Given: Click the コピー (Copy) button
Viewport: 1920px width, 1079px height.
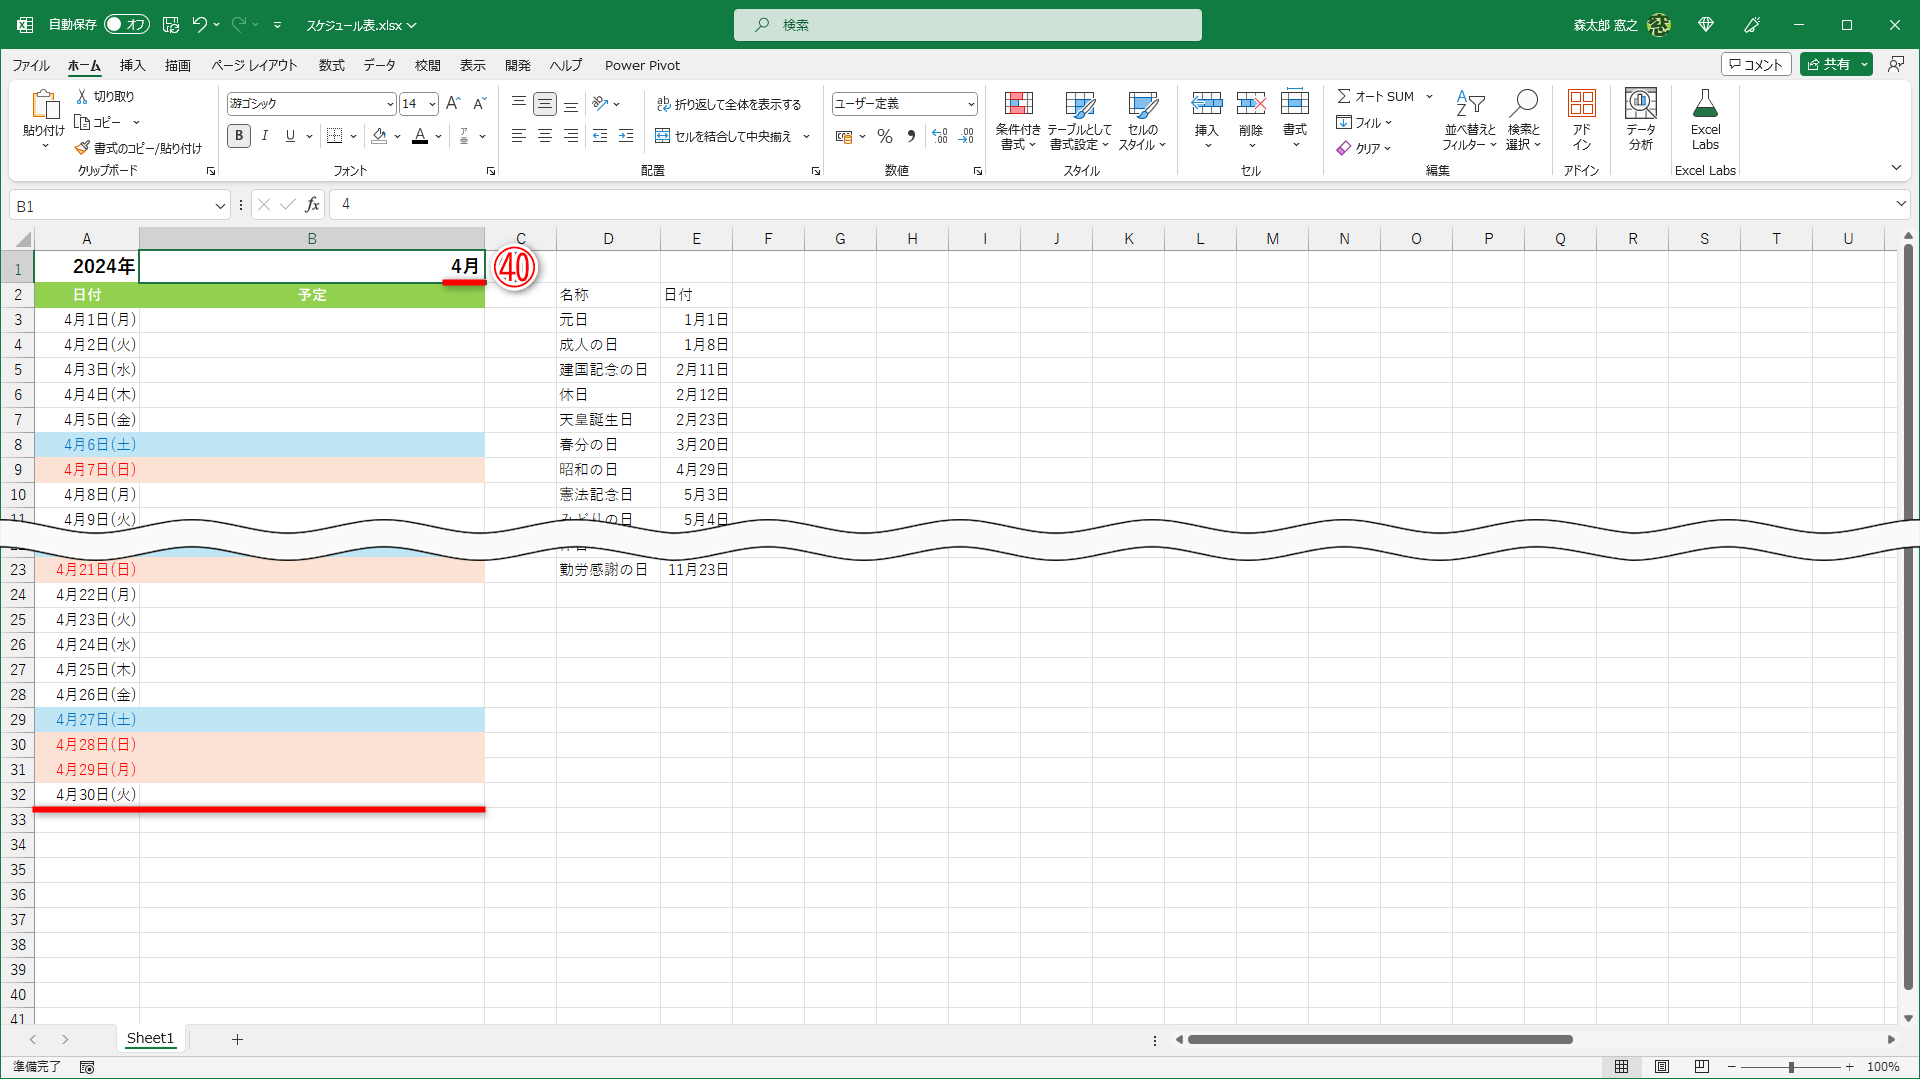Looking at the screenshot, I should tap(98, 122).
